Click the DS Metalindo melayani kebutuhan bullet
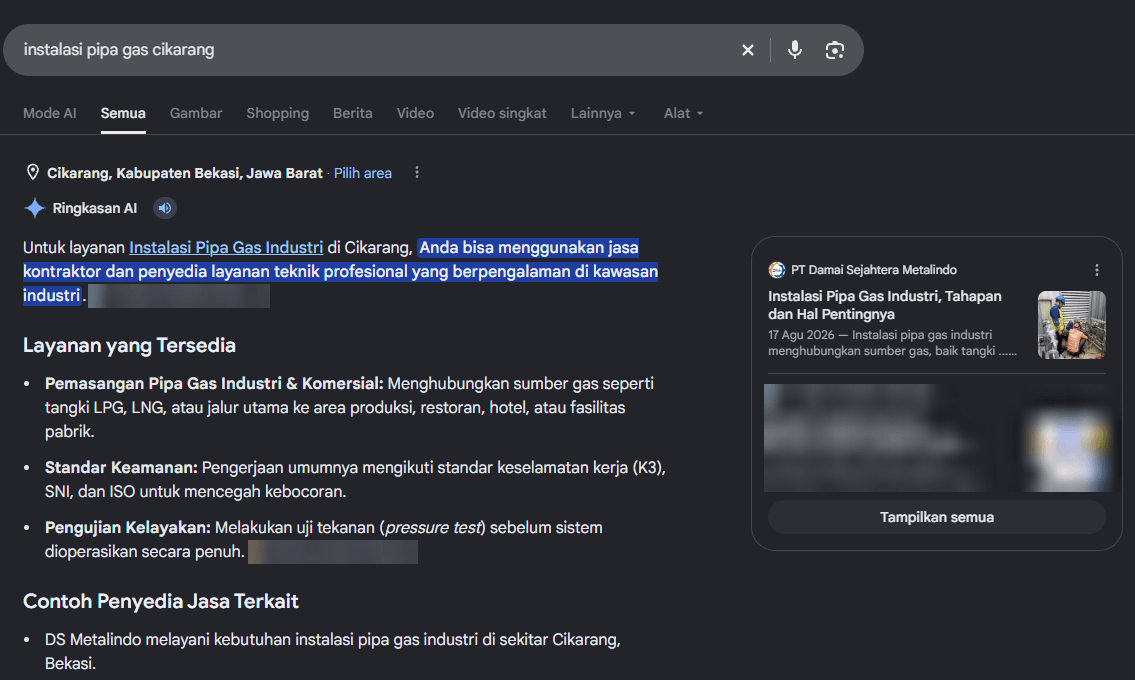The width and height of the screenshot is (1135, 680). point(333,651)
